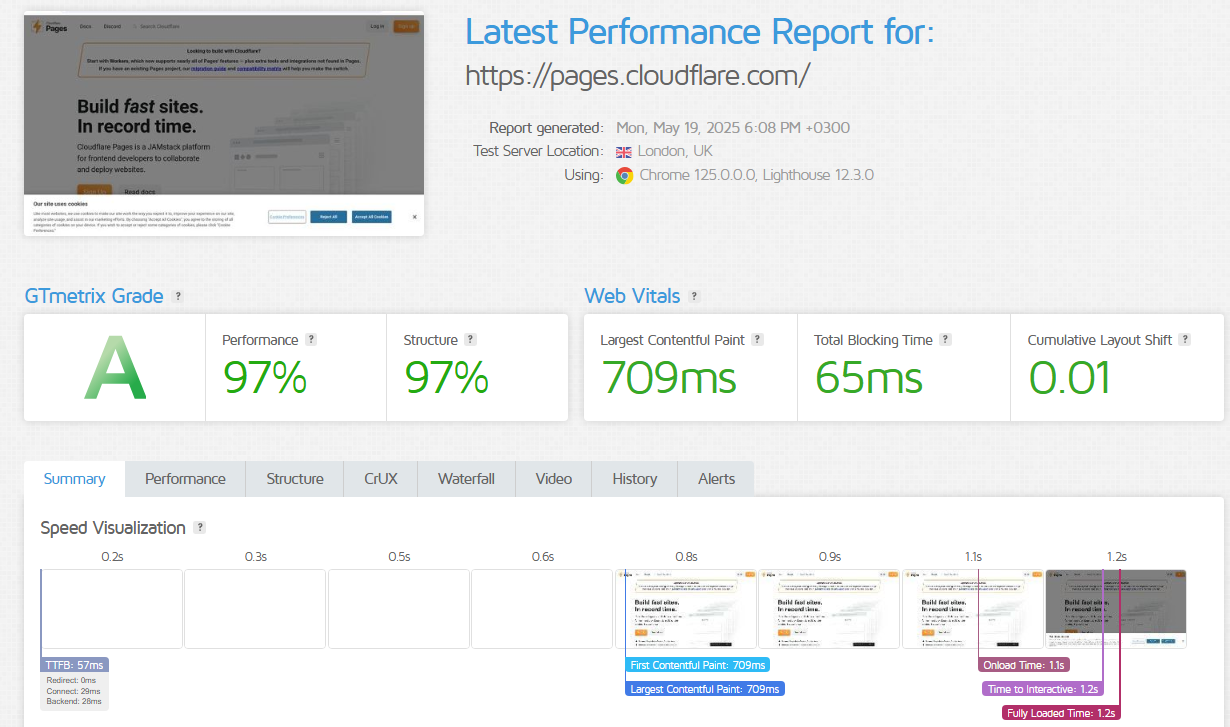
Task: Click the Web Vitals heading
Action: point(632,296)
